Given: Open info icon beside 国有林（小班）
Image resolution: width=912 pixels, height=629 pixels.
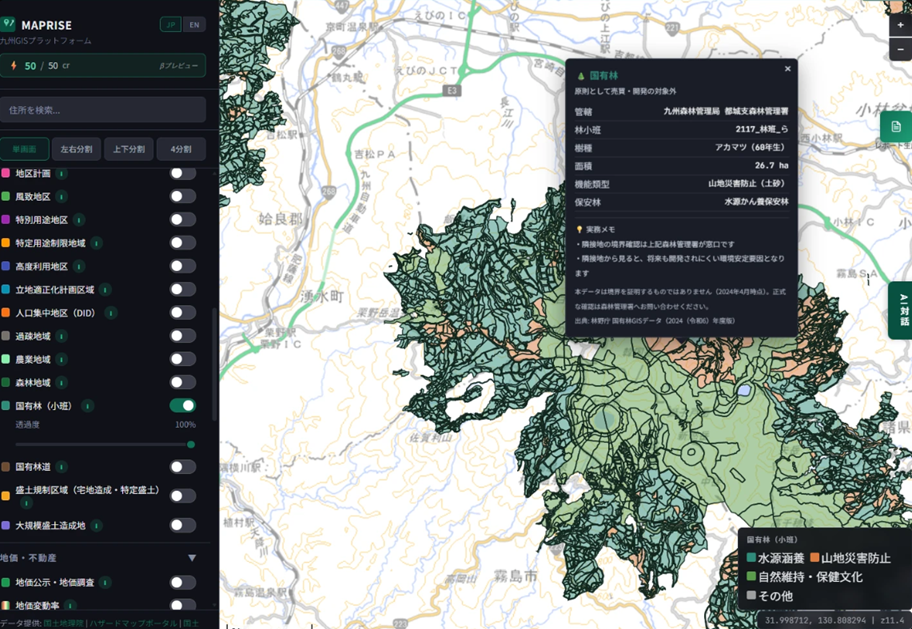Looking at the screenshot, I should point(88,406).
